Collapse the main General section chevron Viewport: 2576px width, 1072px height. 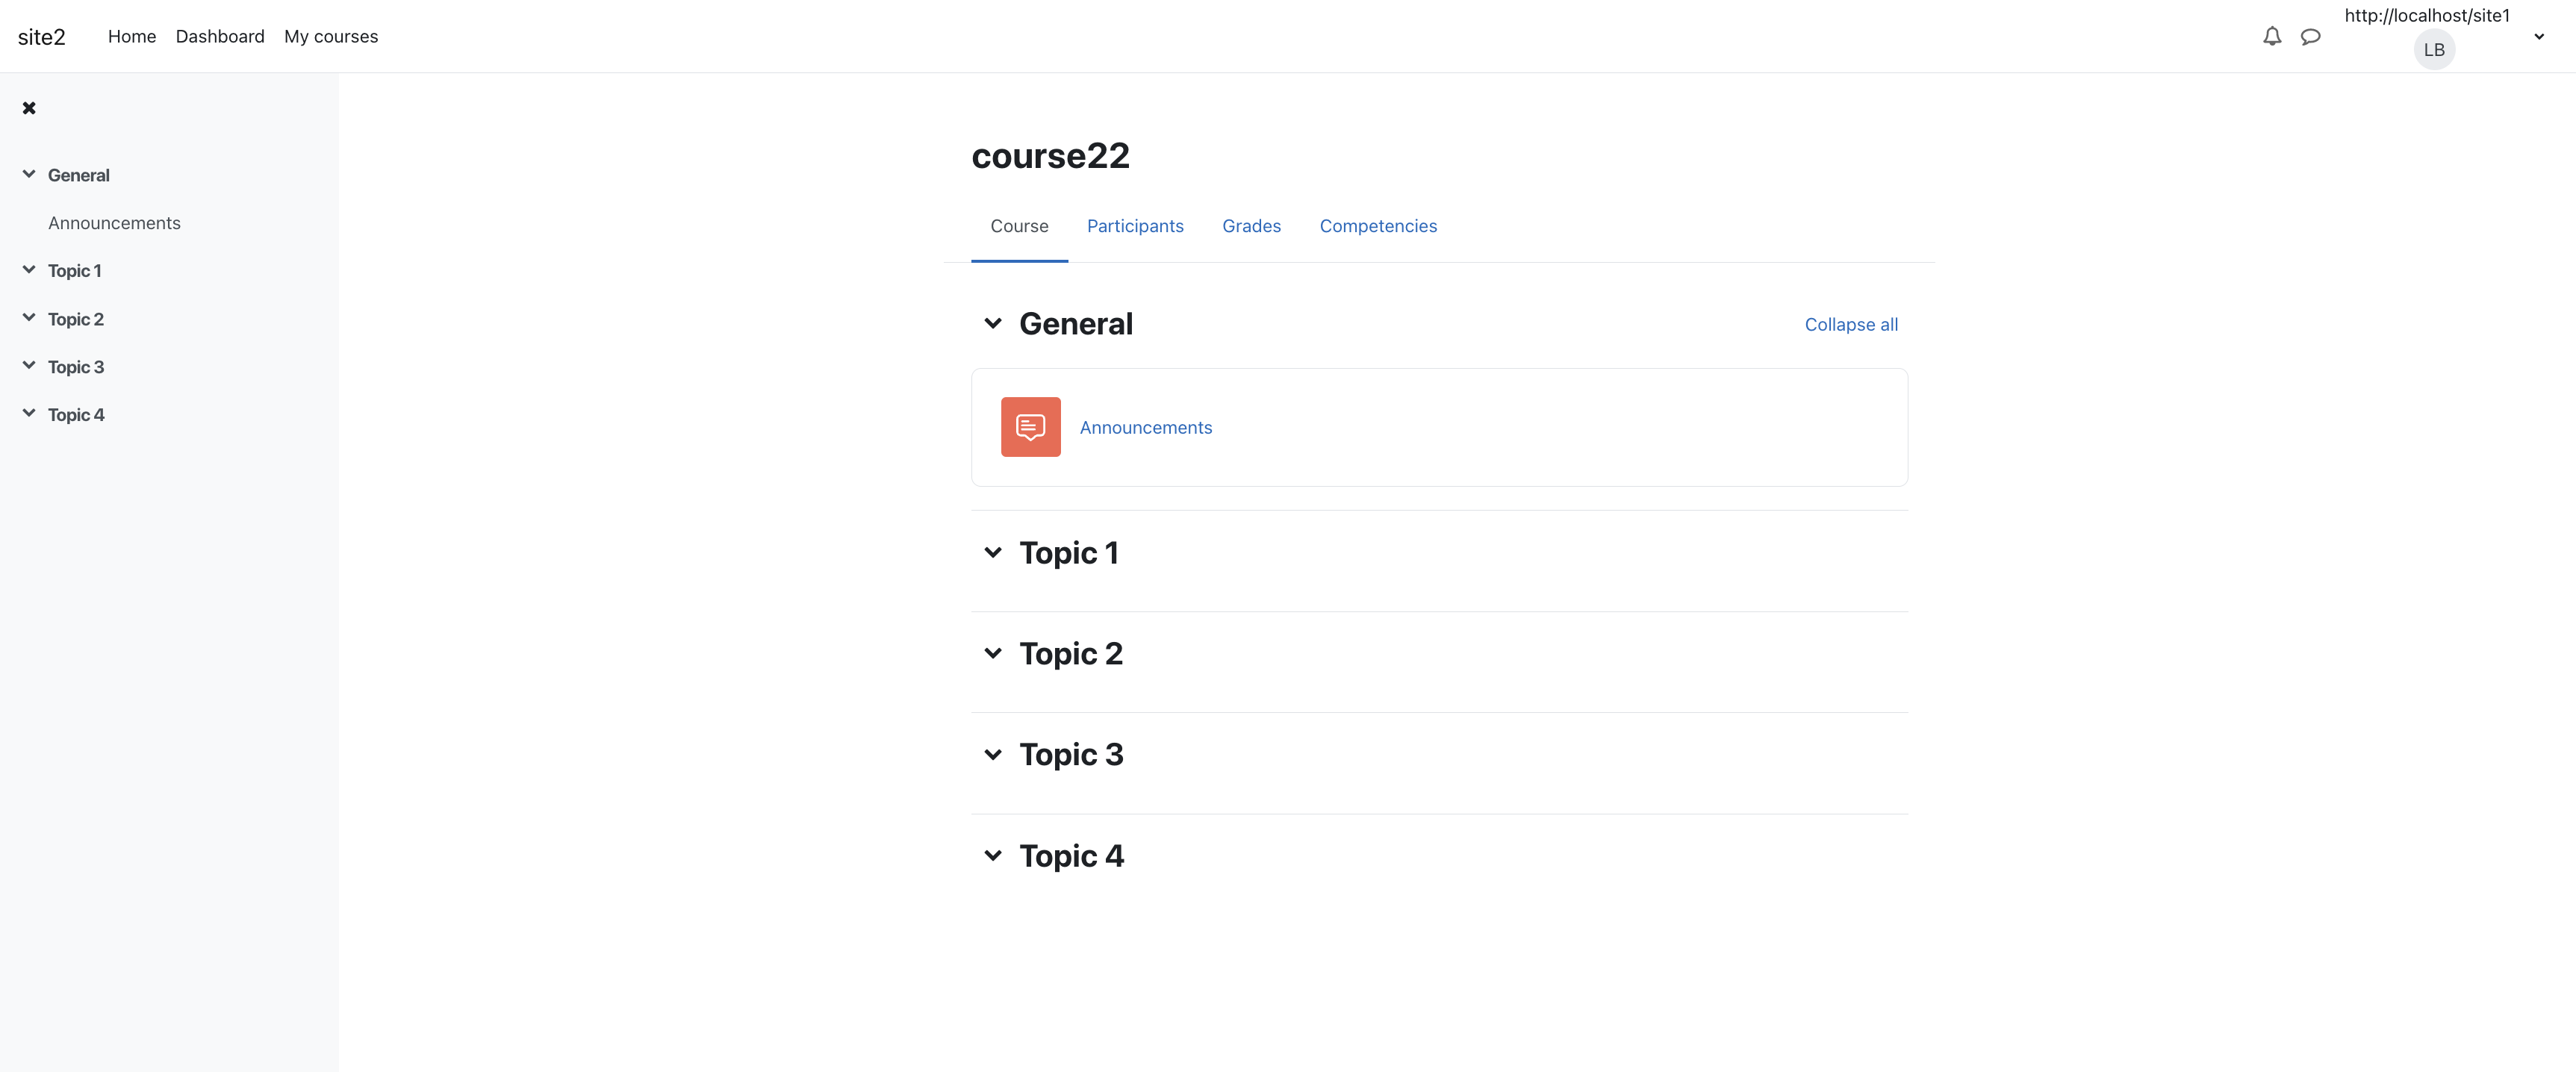992,324
